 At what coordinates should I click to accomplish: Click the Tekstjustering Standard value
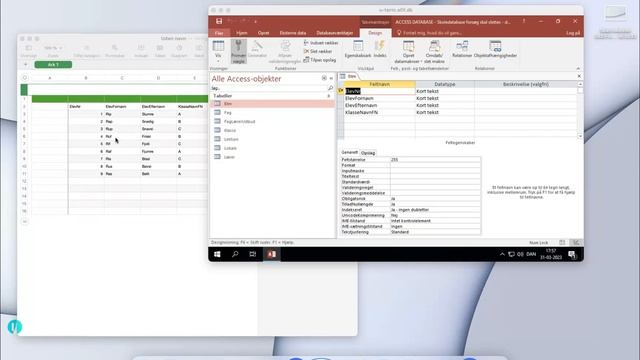click(x=435, y=232)
